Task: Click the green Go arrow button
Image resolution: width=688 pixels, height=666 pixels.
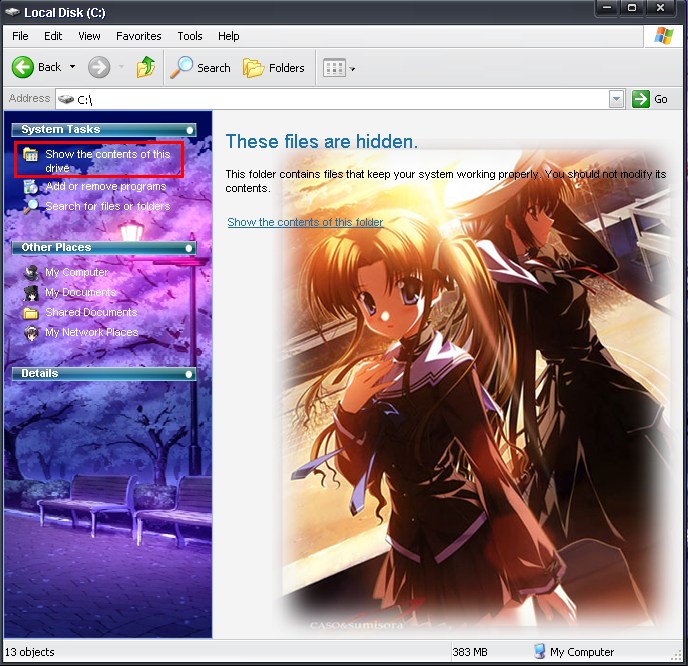Action: (641, 99)
